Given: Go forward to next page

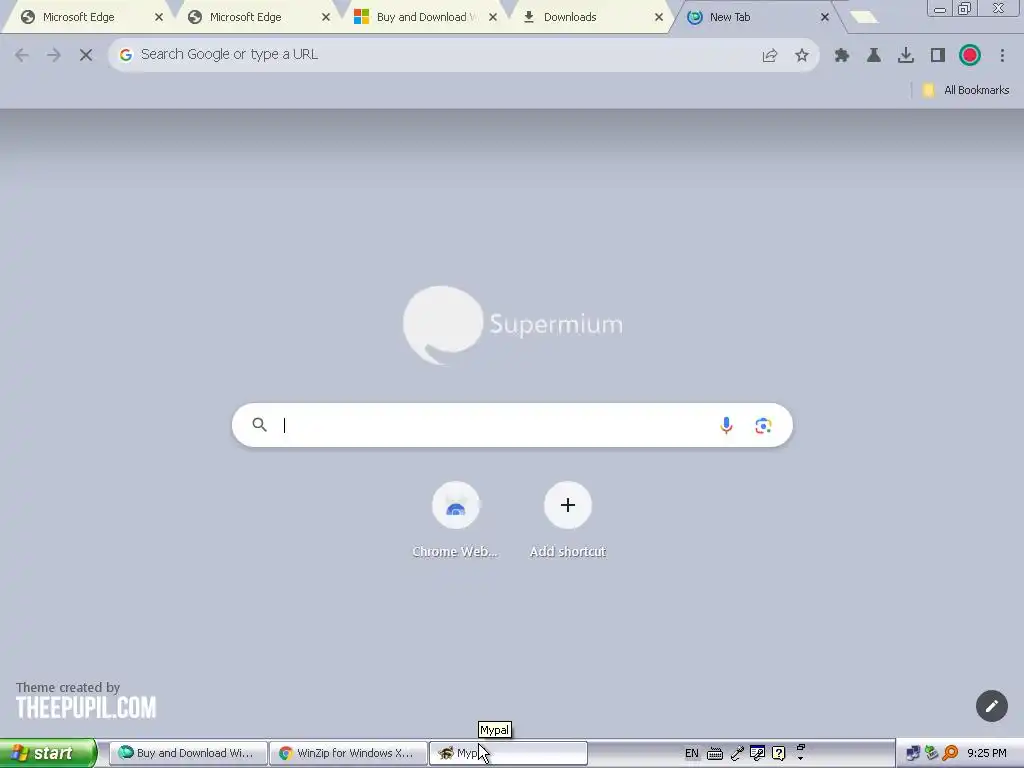Looking at the screenshot, I should (54, 55).
